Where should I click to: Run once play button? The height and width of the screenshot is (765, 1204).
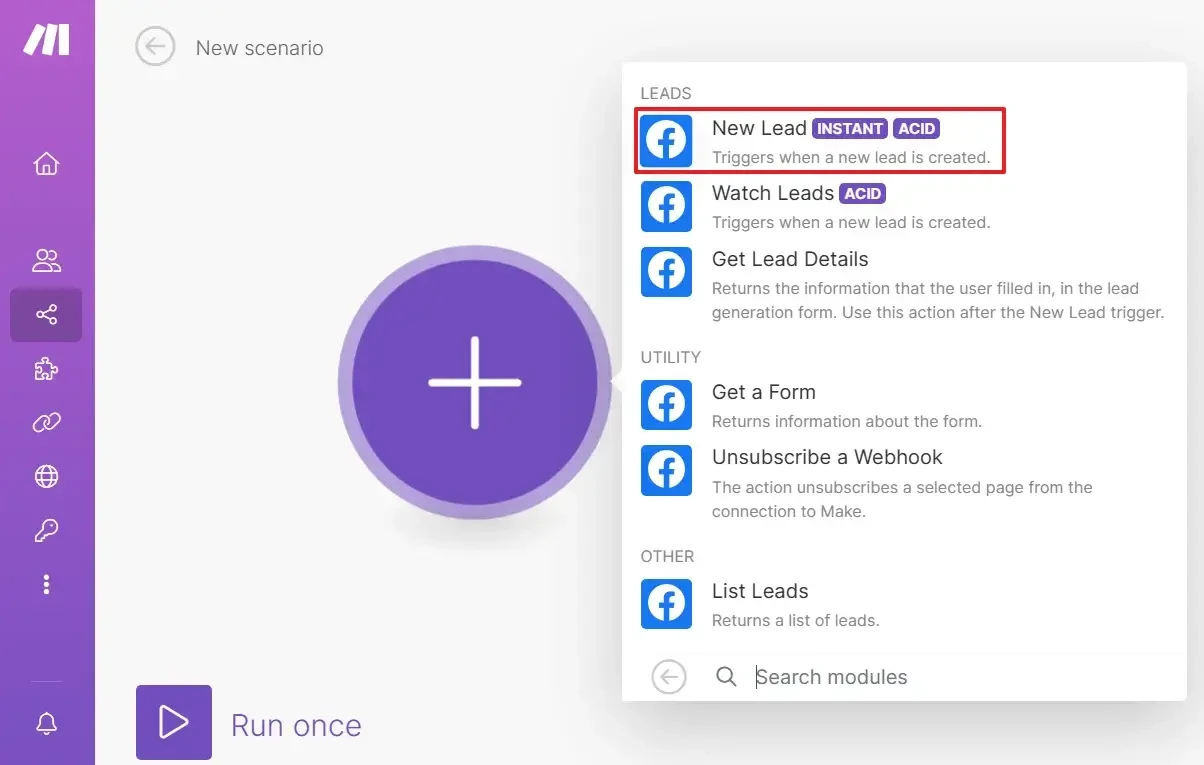coord(174,722)
